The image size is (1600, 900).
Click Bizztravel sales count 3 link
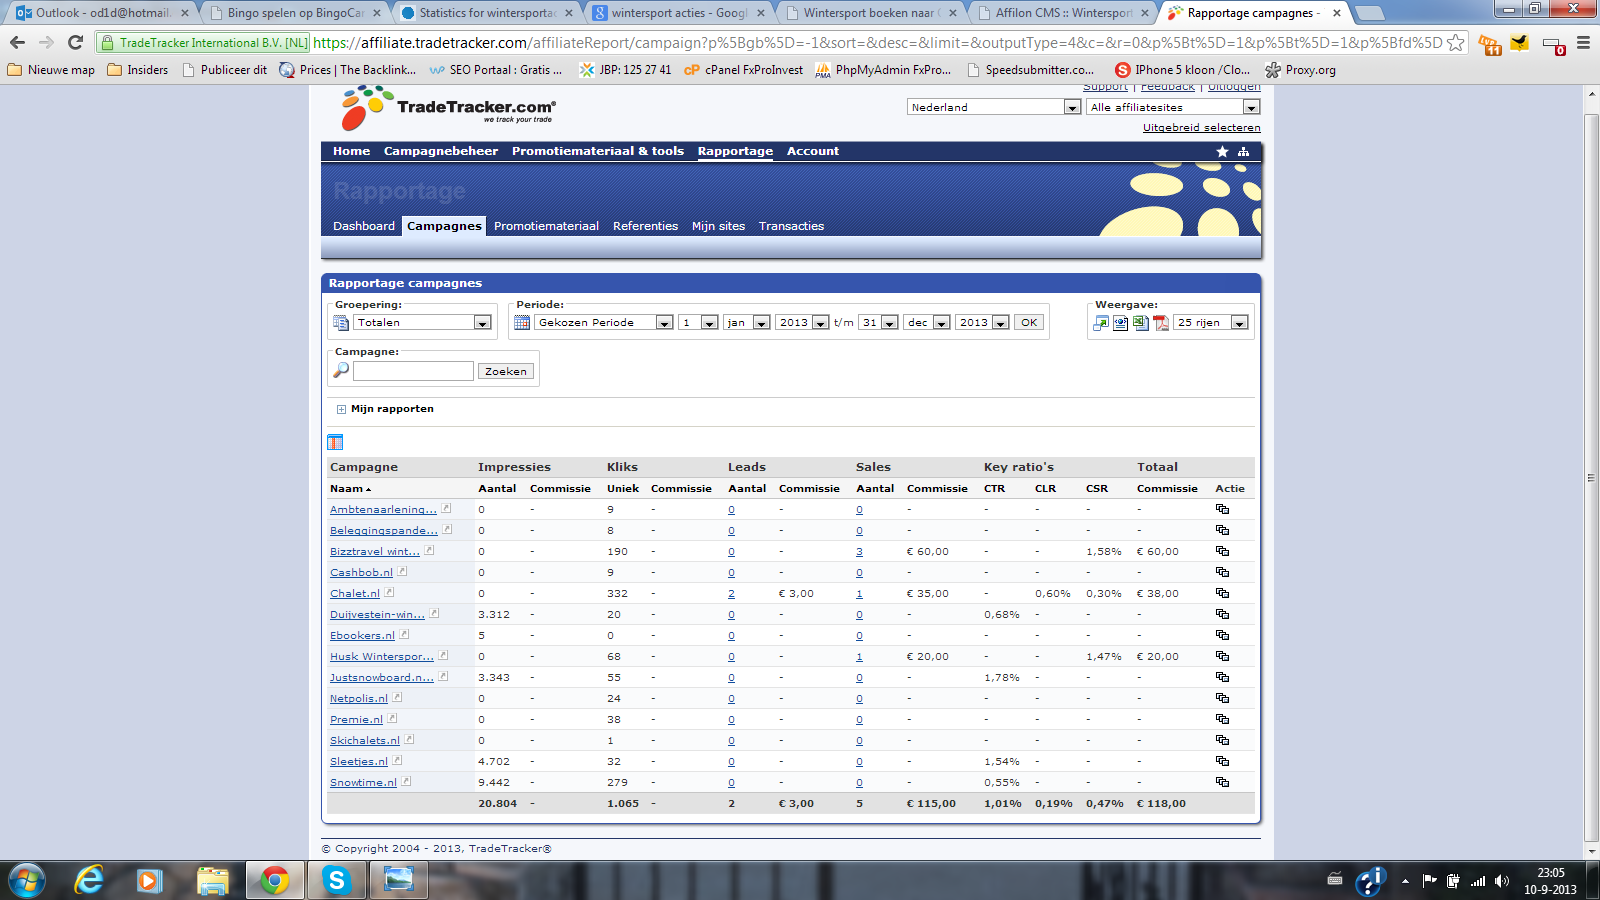point(859,552)
